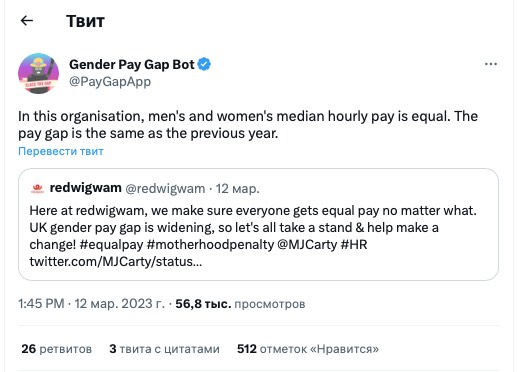Click the Gender Pay Gap Bot avatar
The width and height of the screenshot is (517, 372).
click(x=38, y=73)
